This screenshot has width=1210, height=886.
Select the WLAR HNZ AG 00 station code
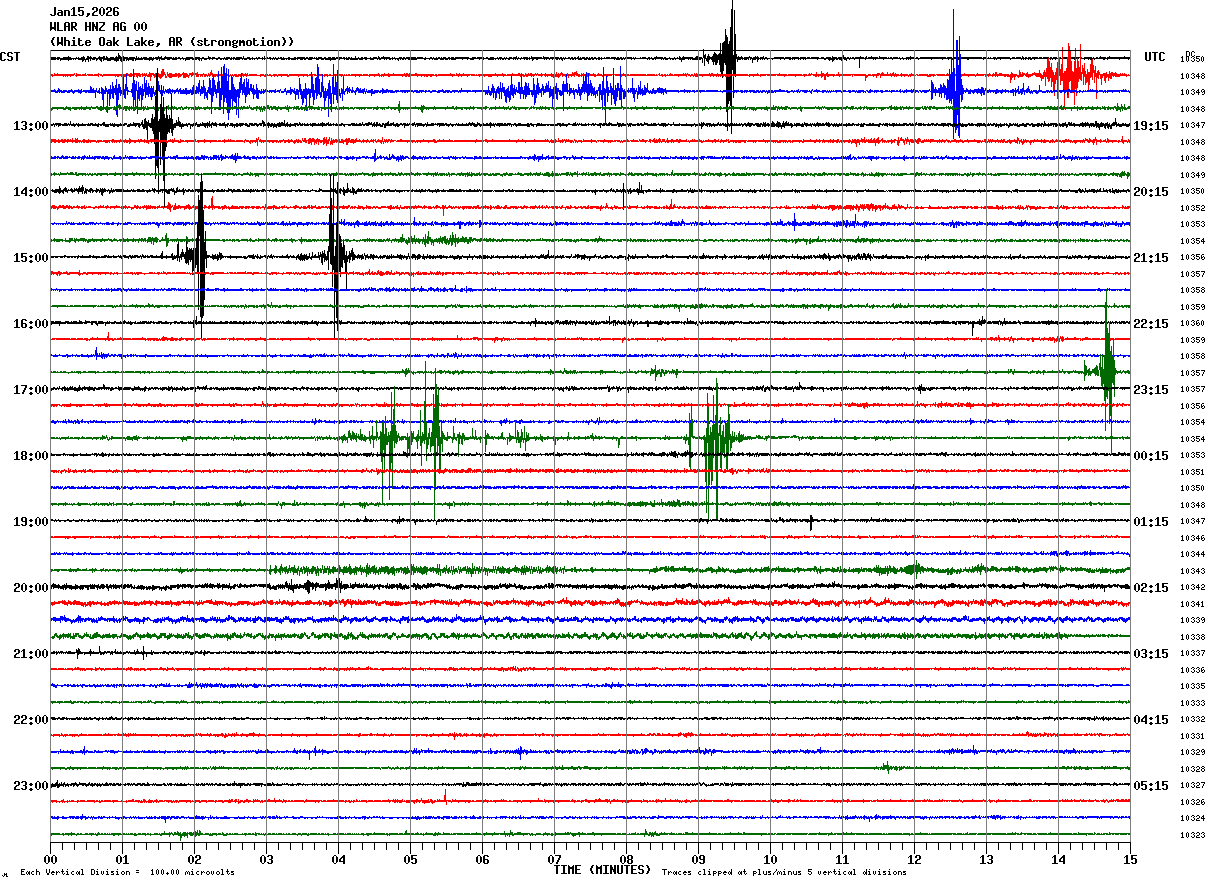(98, 27)
